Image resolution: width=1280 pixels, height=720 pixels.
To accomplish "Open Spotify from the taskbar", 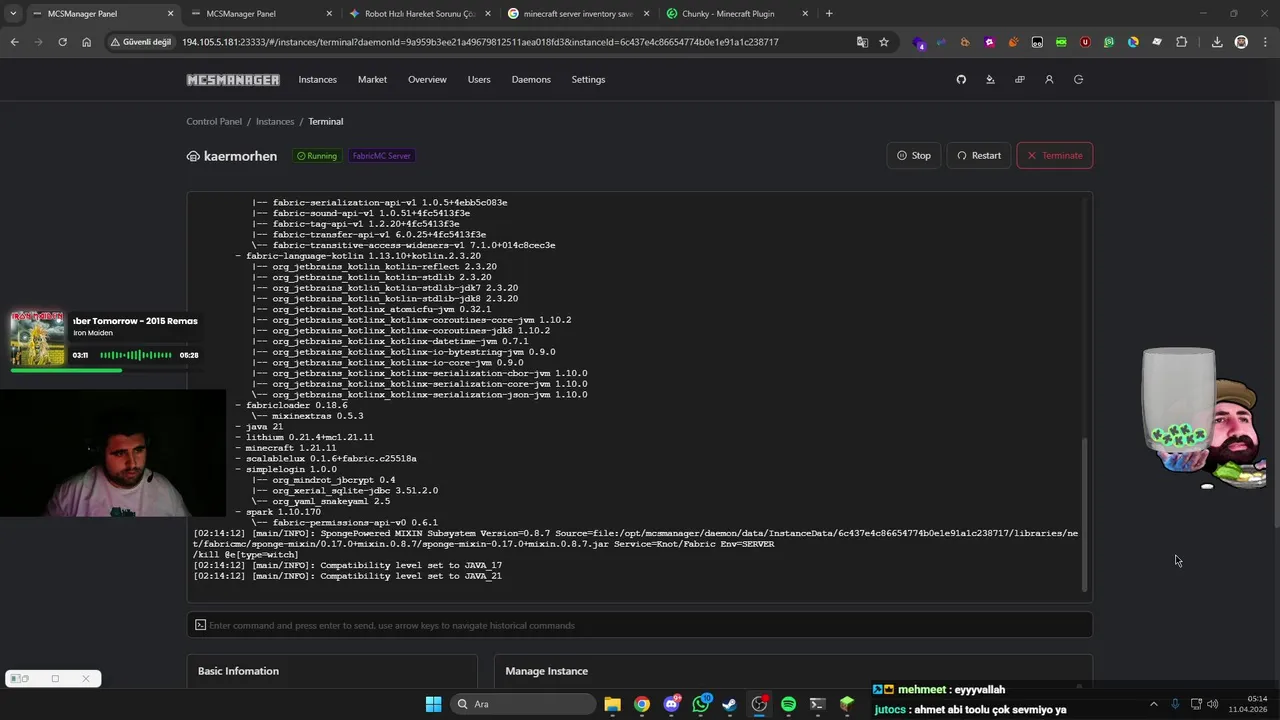I will [788, 704].
